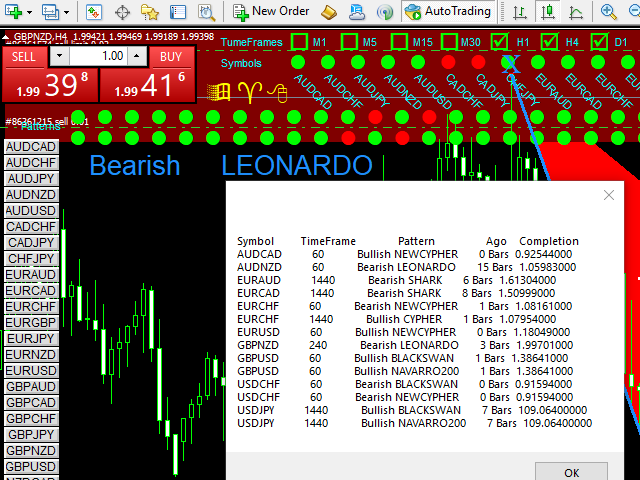Click the AUDUSD symbol button on left
Image resolution: width=640 pixels, height=480 pixels.
[x=31, y=211]
